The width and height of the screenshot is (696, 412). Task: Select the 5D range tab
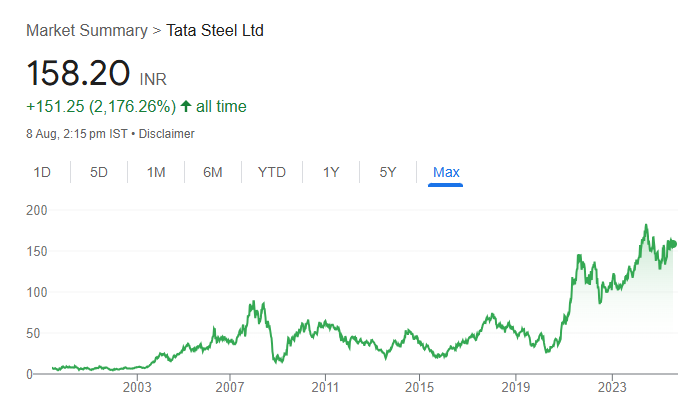[99, 172]
